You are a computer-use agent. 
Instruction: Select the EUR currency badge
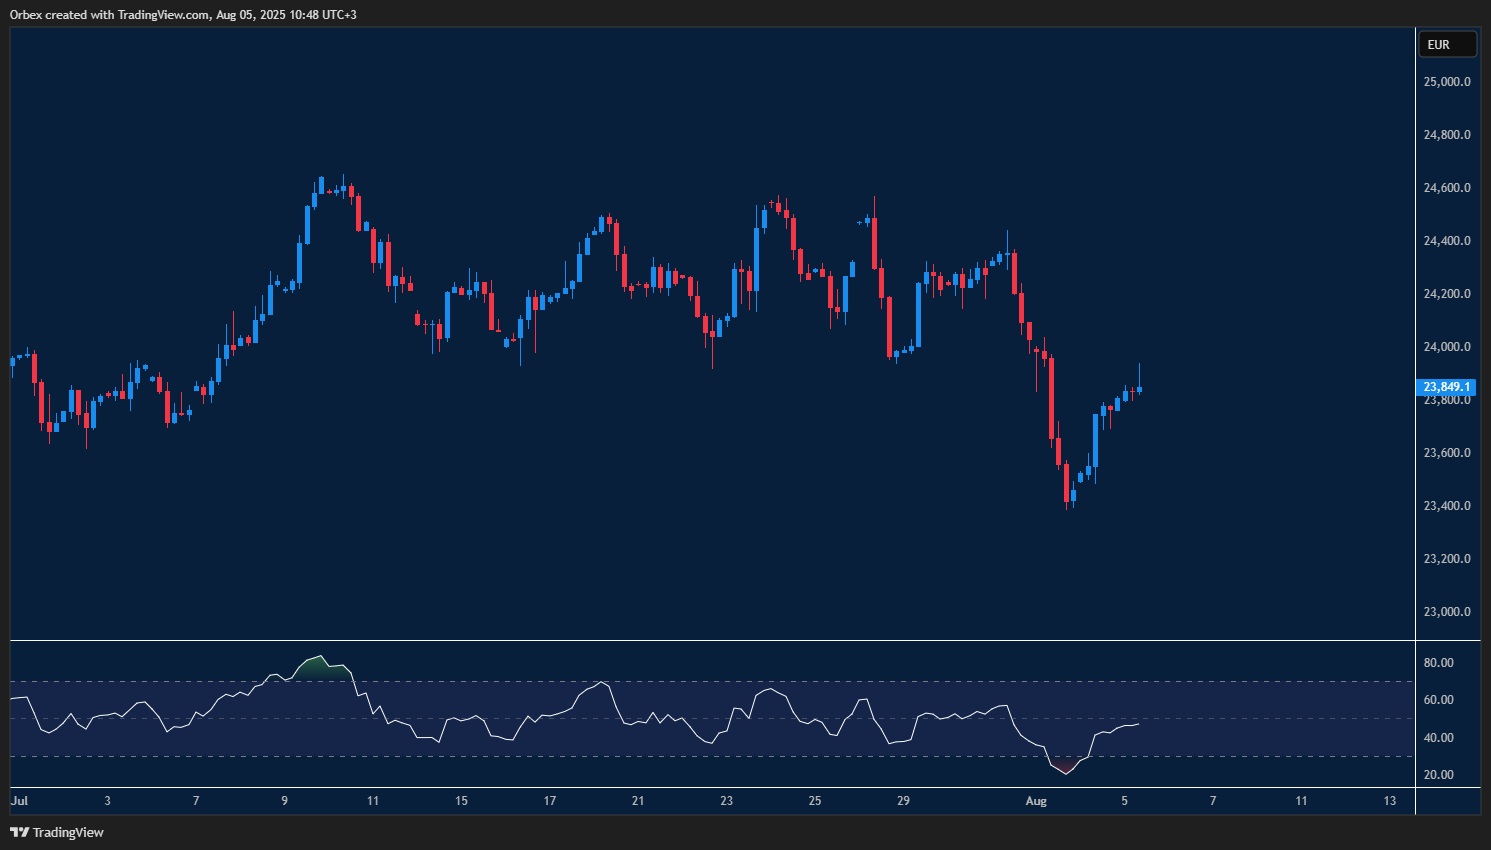(x=1447, y=44)
